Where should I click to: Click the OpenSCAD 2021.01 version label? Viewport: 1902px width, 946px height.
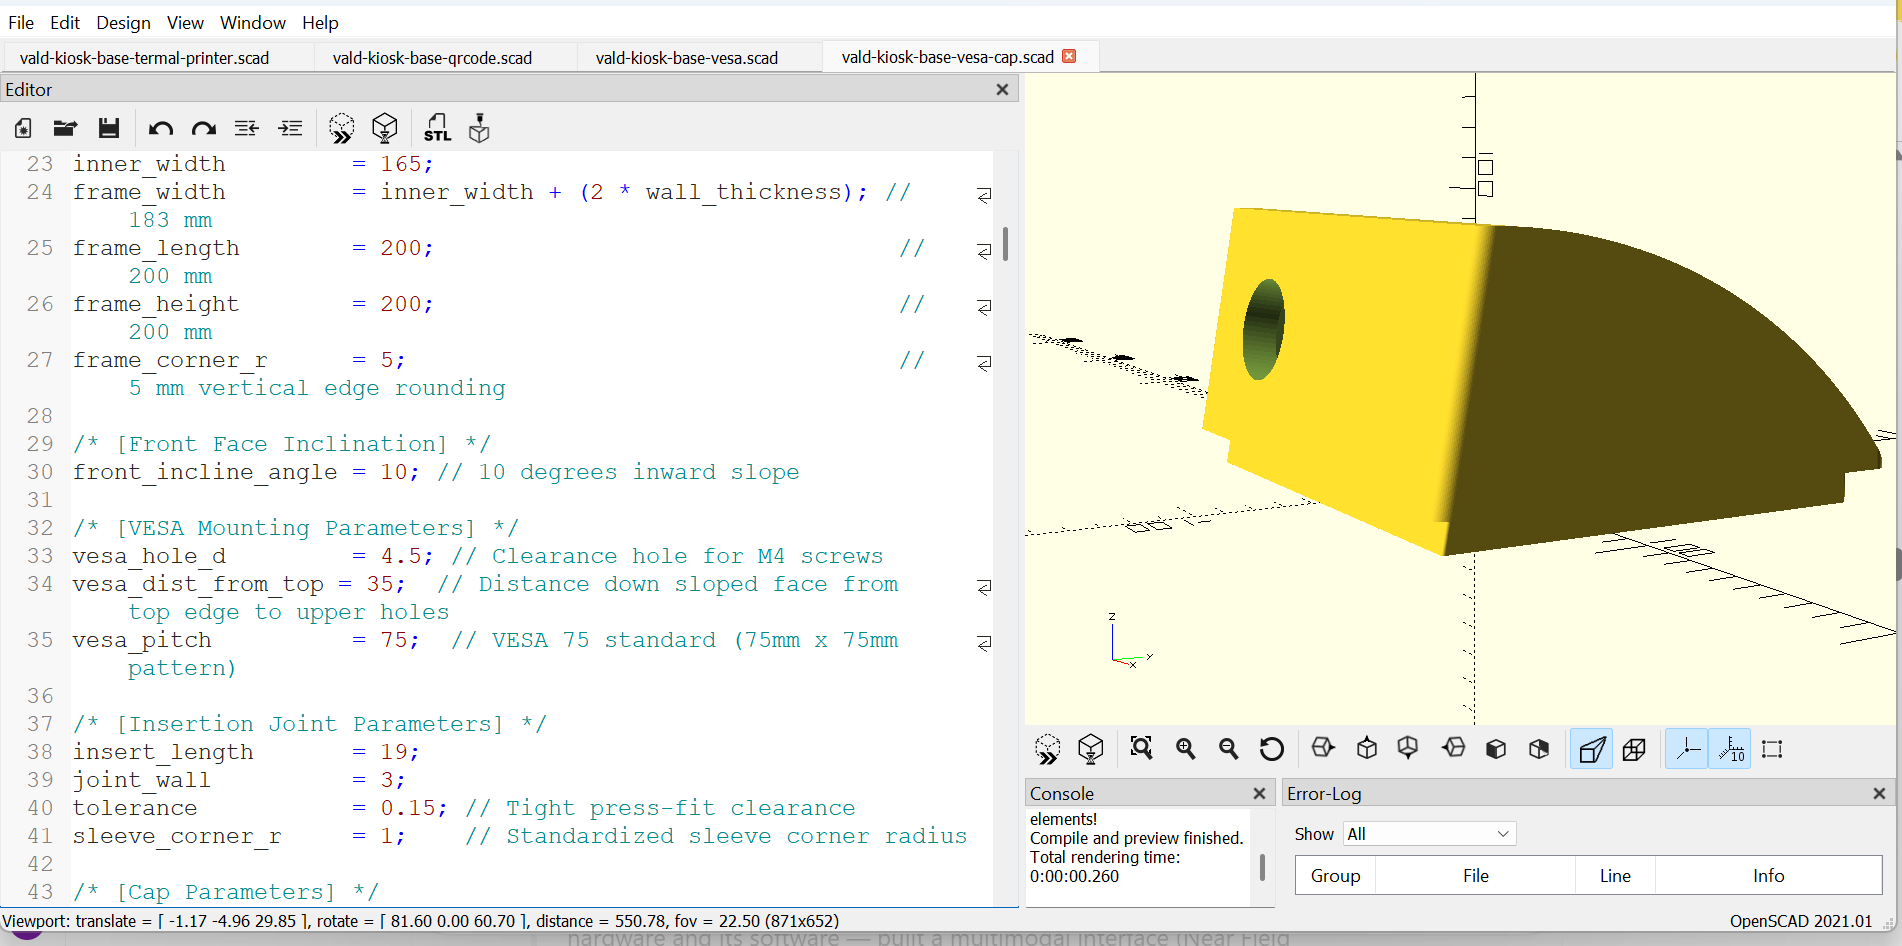tap(1800, 921)
